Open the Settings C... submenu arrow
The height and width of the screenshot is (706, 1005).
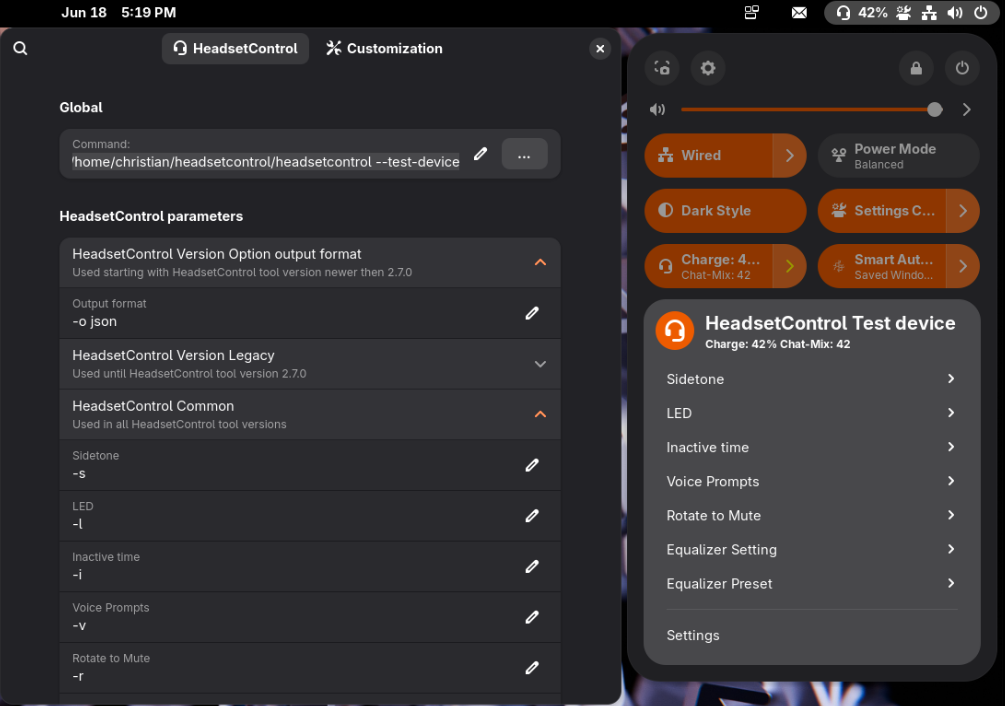pyautogui.click(x=963, y=211)
